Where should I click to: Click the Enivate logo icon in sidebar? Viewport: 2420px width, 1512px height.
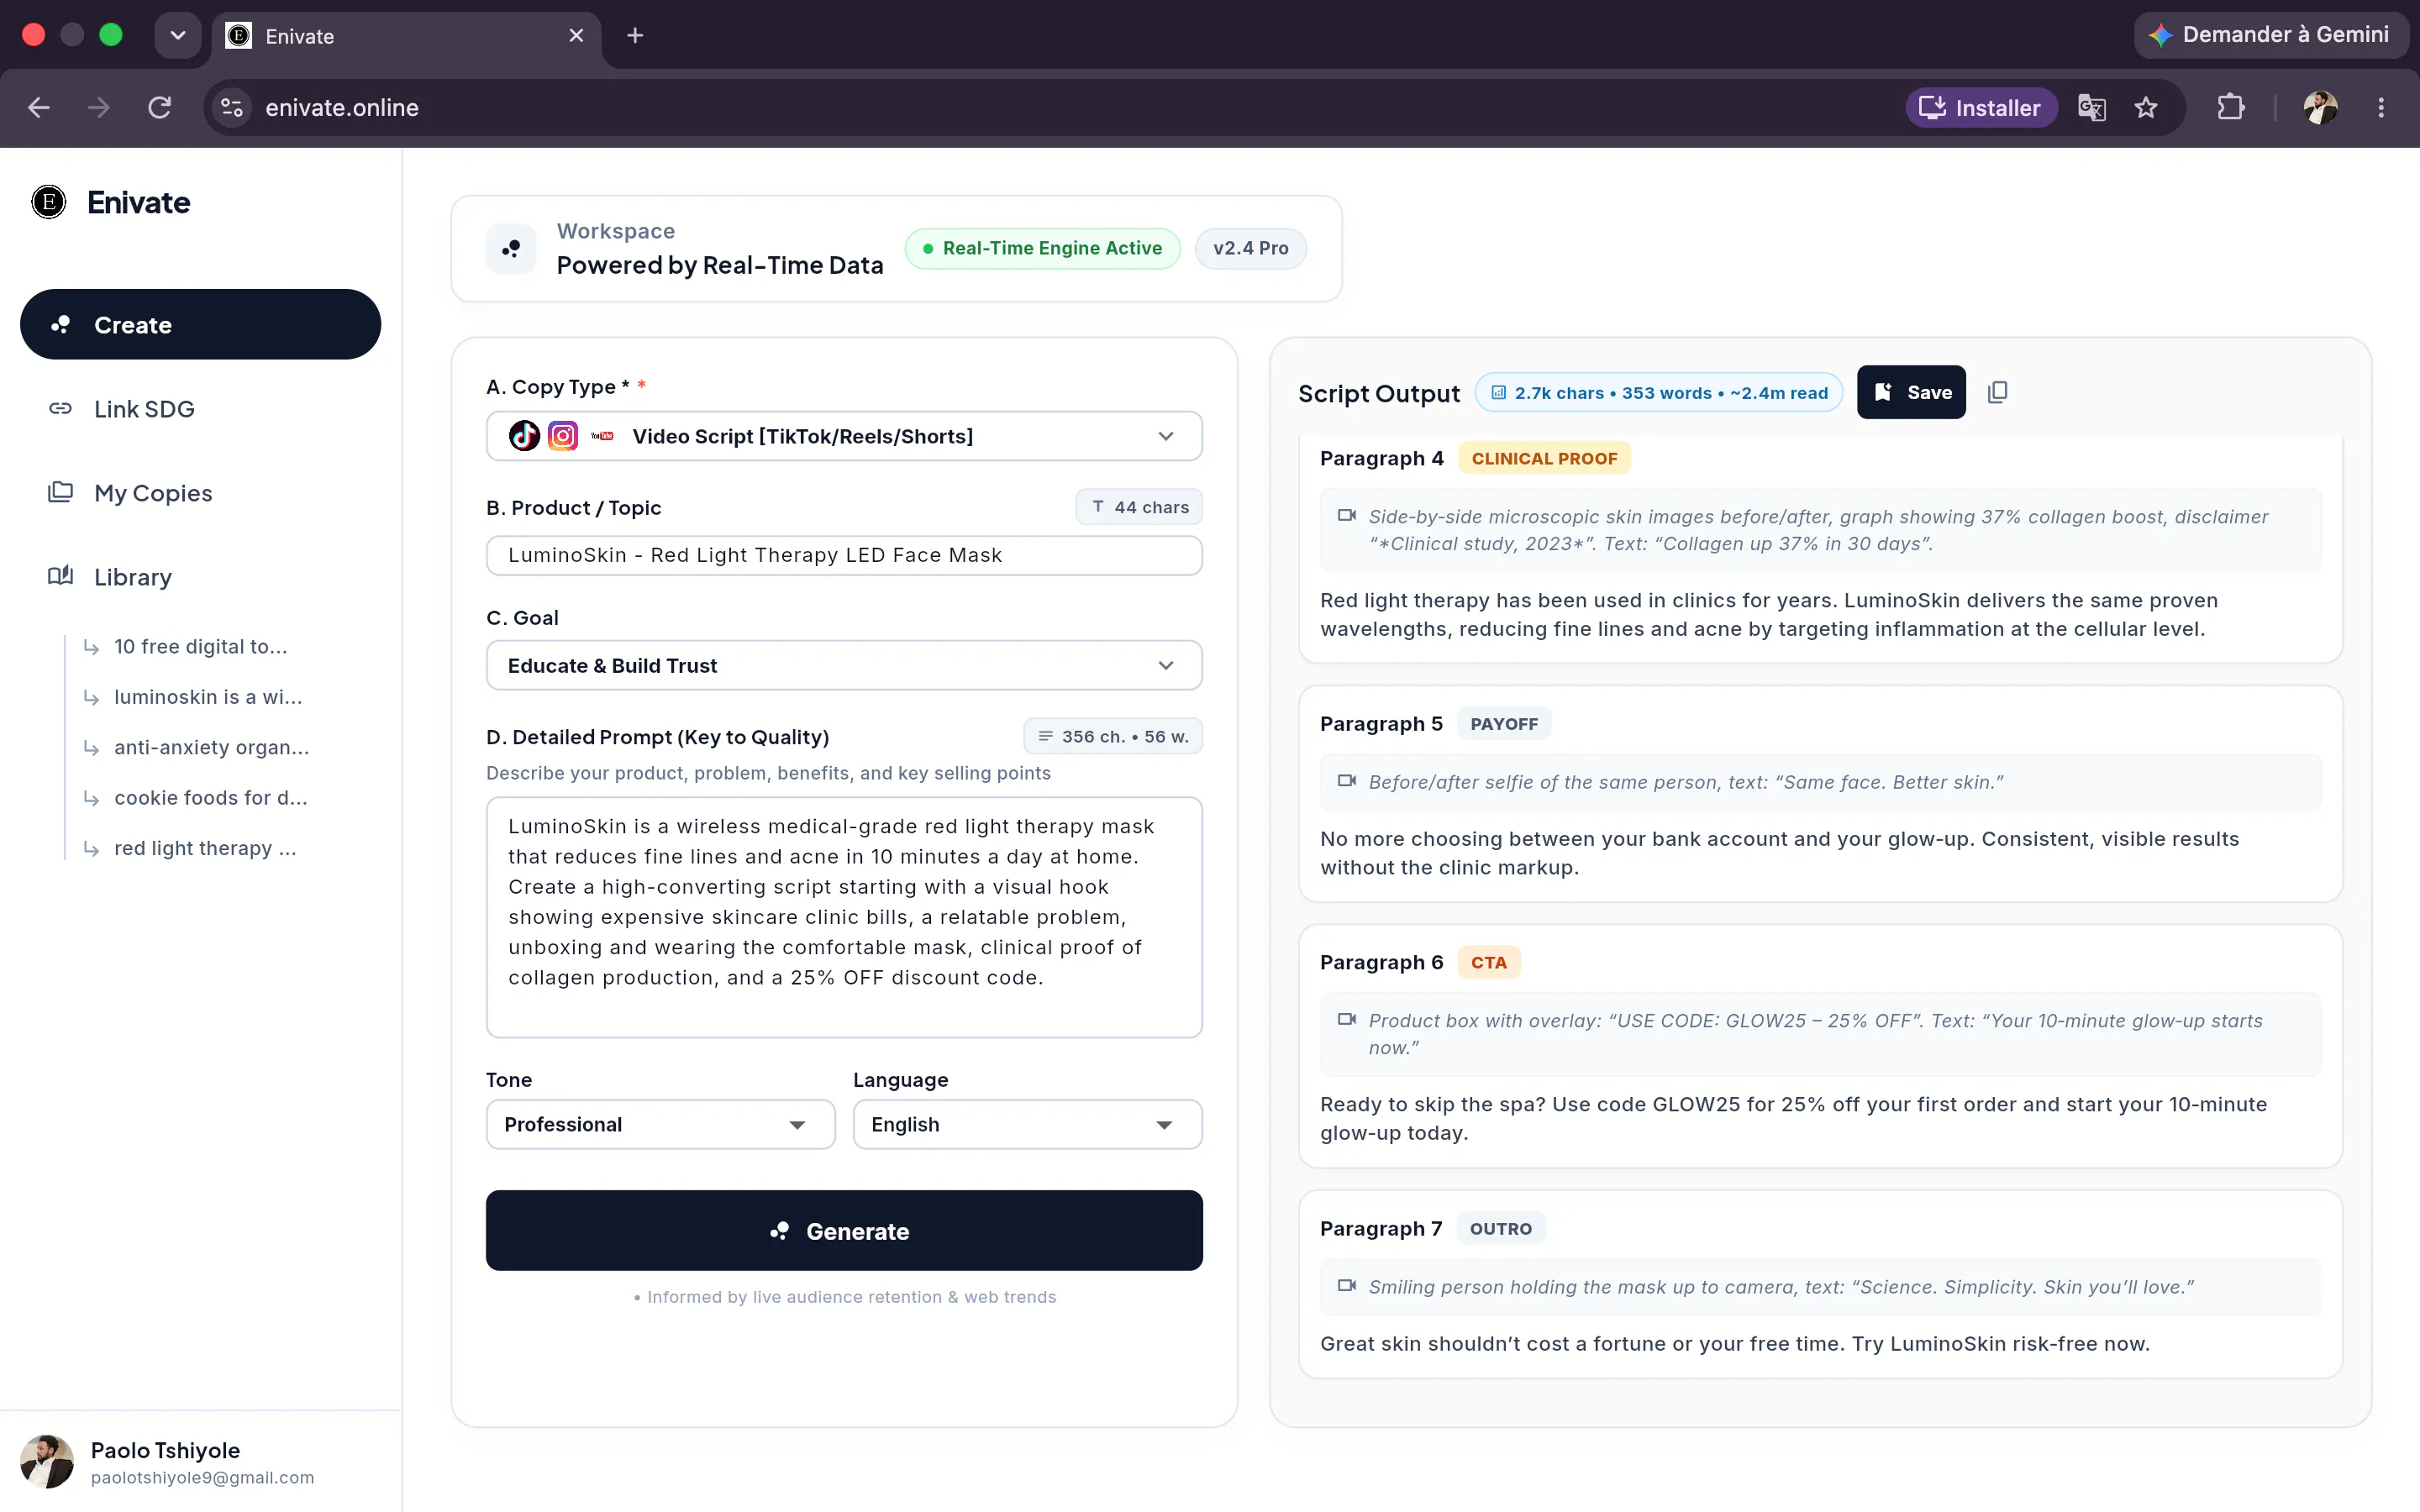[48, 202]
